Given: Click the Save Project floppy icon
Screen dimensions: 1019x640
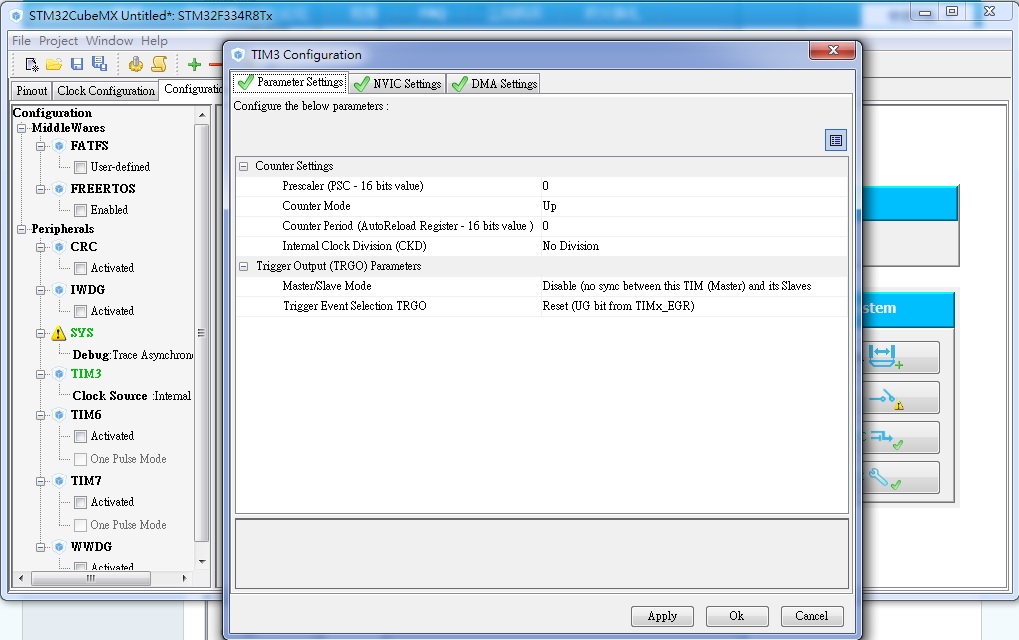Looking at the screenshot, I should pos(77,64).
